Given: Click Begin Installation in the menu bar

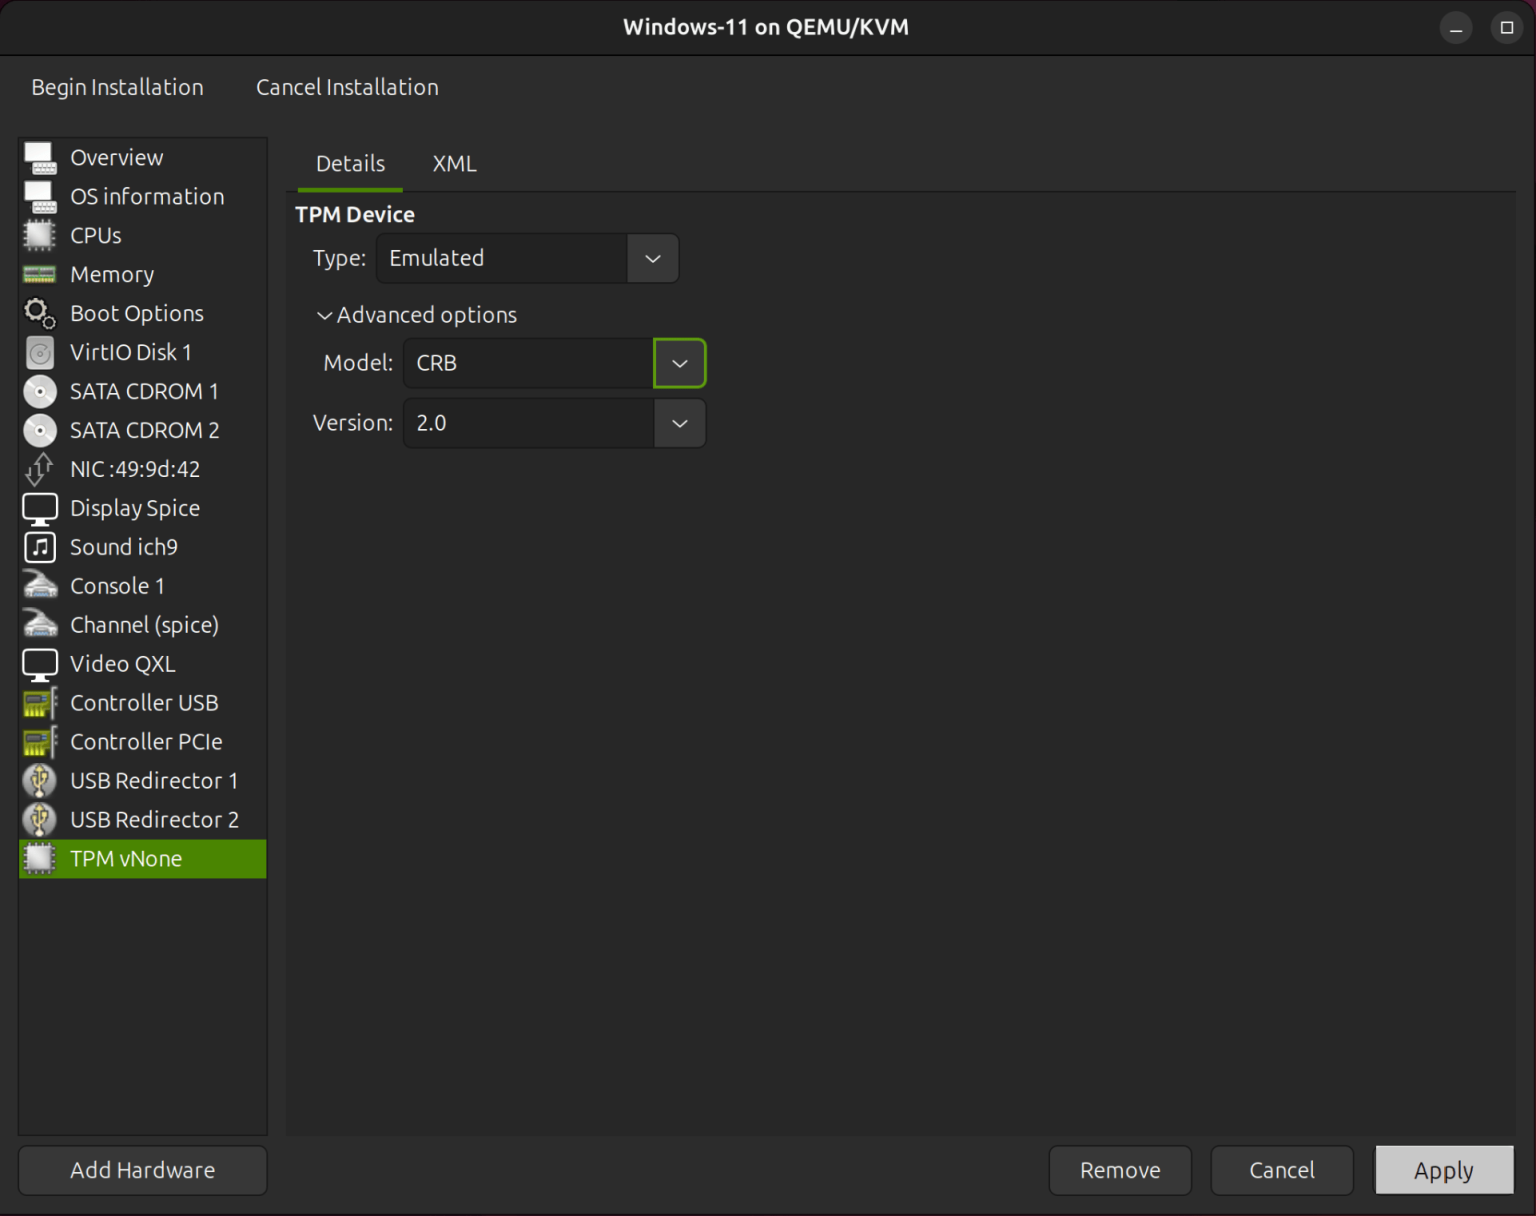Looking at the screenshot, I should [117, 87].
